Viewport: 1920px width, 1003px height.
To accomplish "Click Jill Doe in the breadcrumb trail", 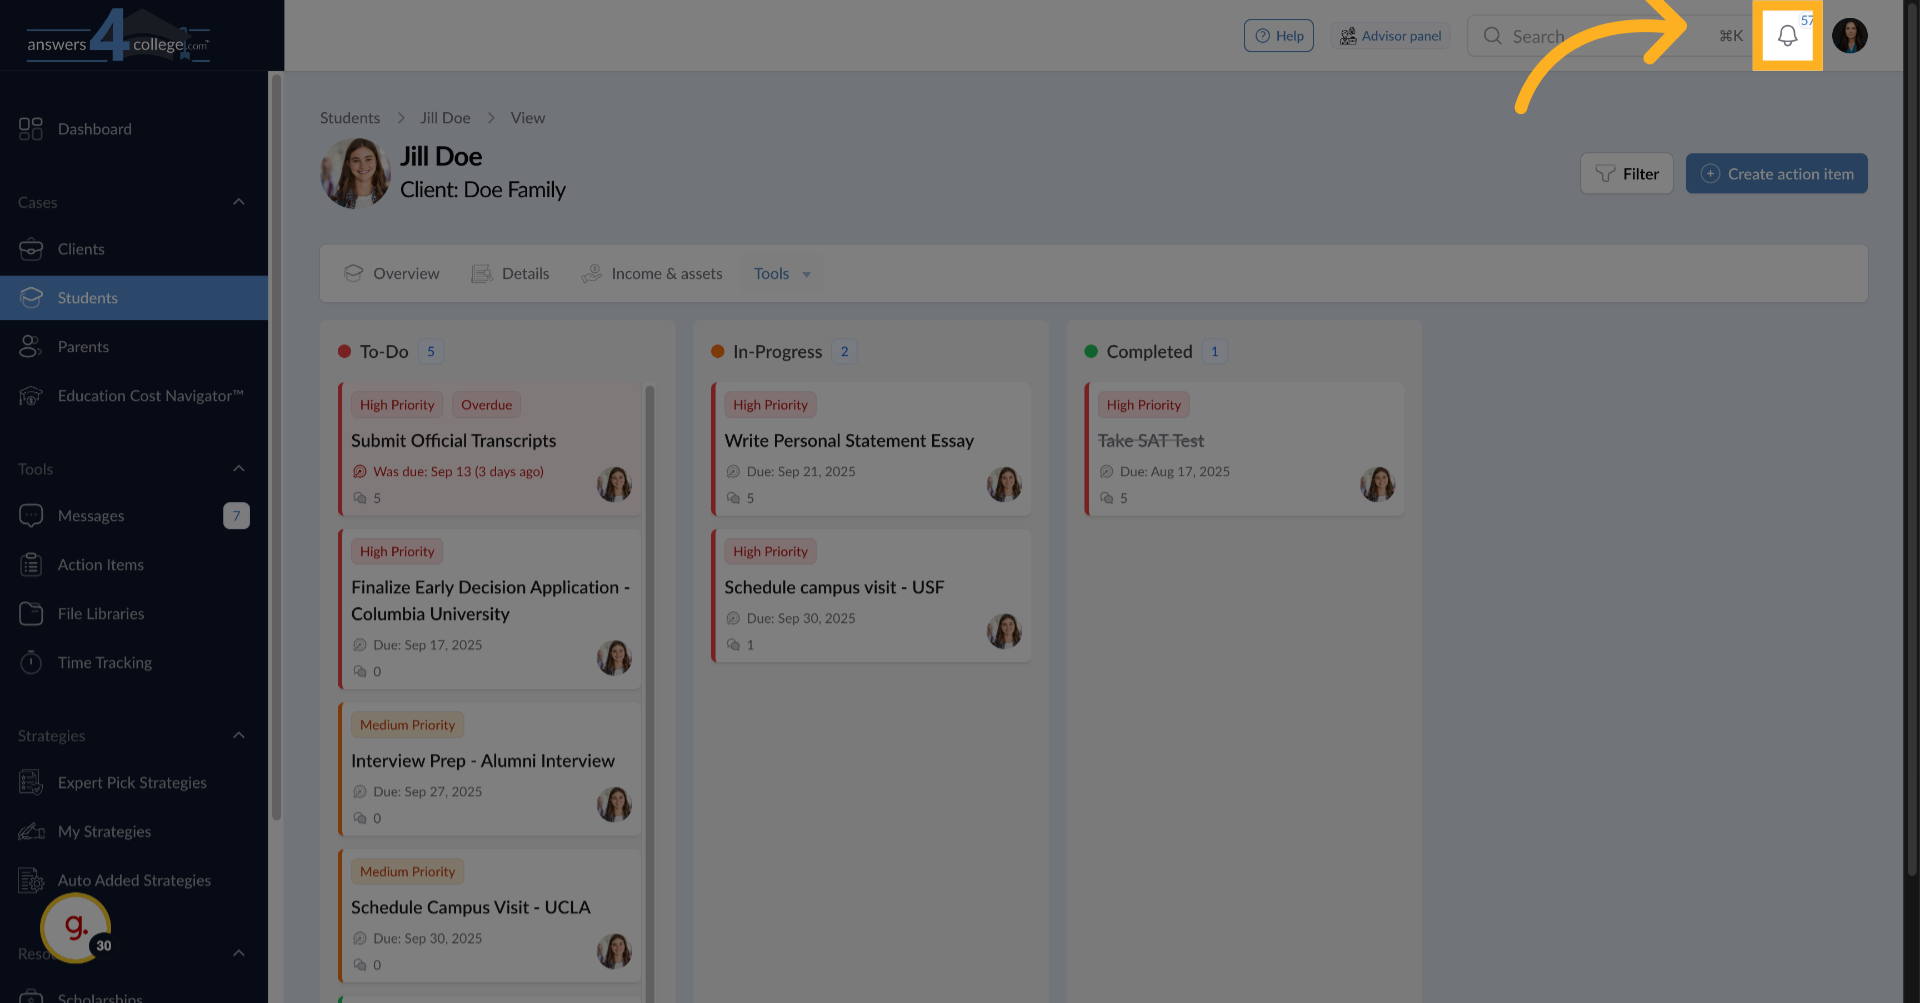I will pos(445,117).
